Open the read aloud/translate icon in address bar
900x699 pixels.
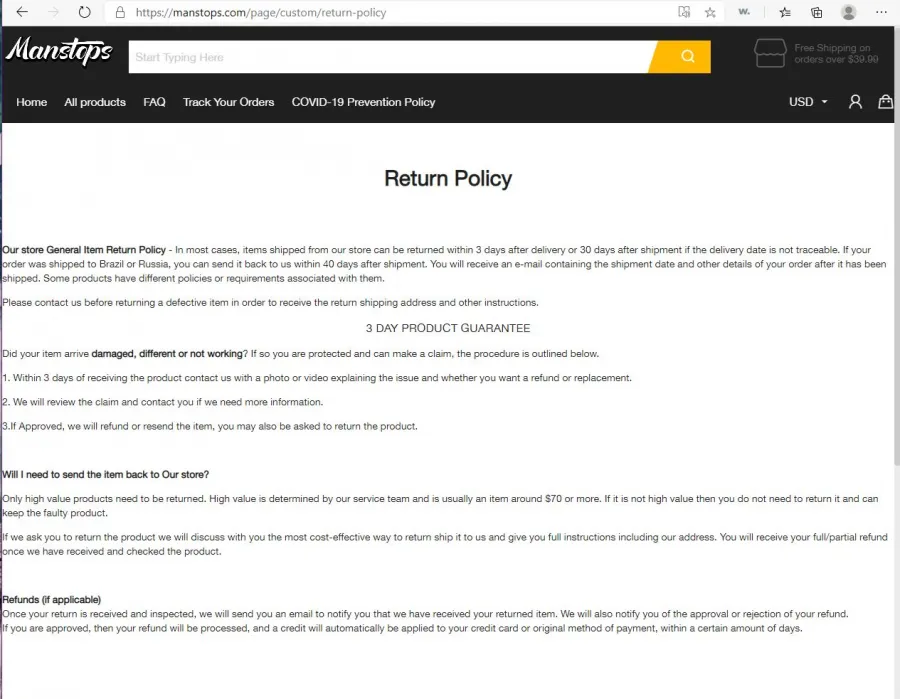click(684, 12)
